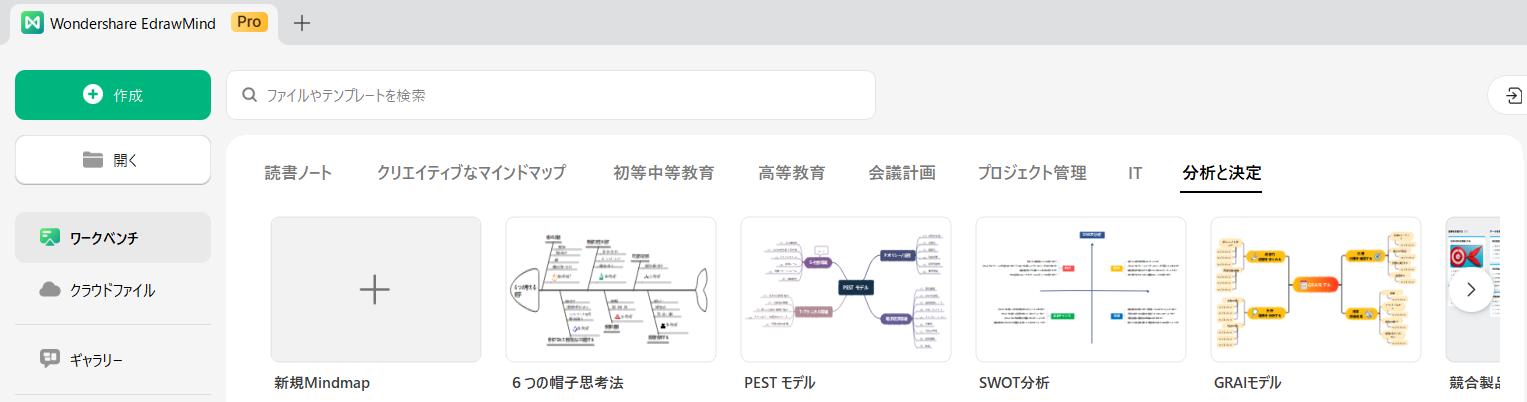Screen dimensions: 1527x402
Task: Focus the ファイルやテンプレートを検索 search field
Action: click(551, 95)
